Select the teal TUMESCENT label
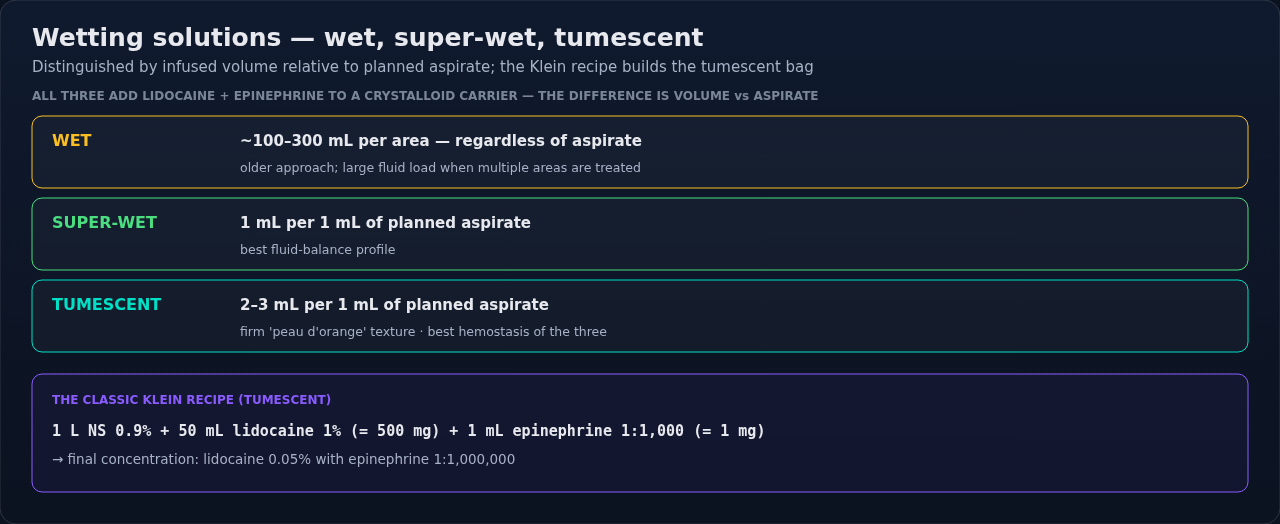This screenshot has height=524, width=1280. point(106,305)
